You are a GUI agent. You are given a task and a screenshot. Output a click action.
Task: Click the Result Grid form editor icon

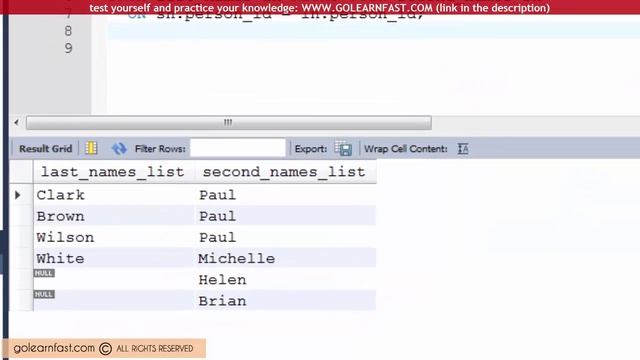91,148
